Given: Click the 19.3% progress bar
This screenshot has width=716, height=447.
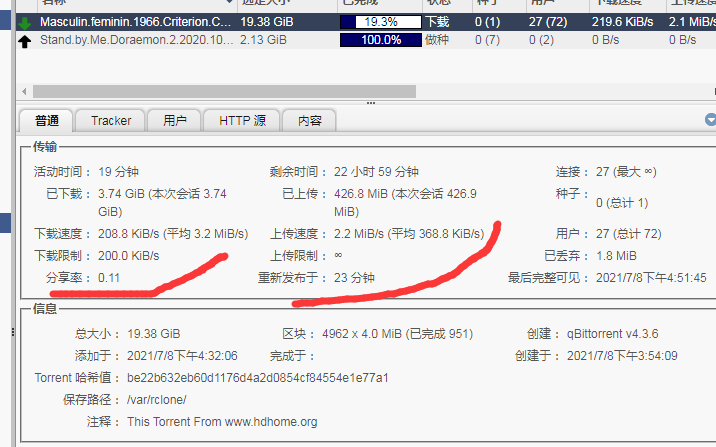Looking at the screenshot, I should pyautogui.click(x=380, y=21).
